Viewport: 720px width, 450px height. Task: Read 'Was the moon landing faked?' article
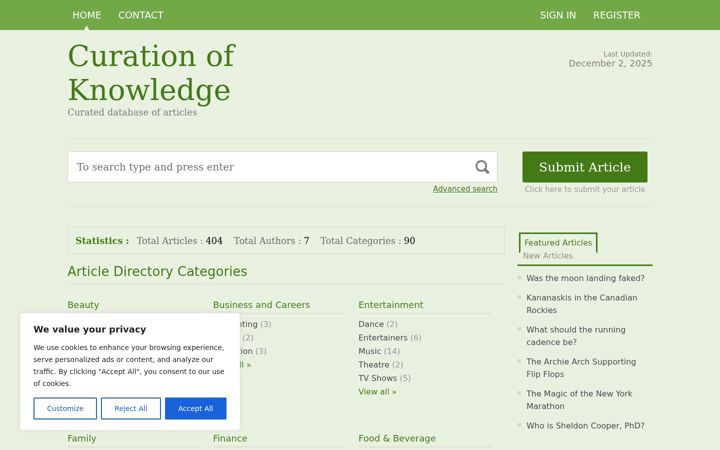tap(585, 278)
